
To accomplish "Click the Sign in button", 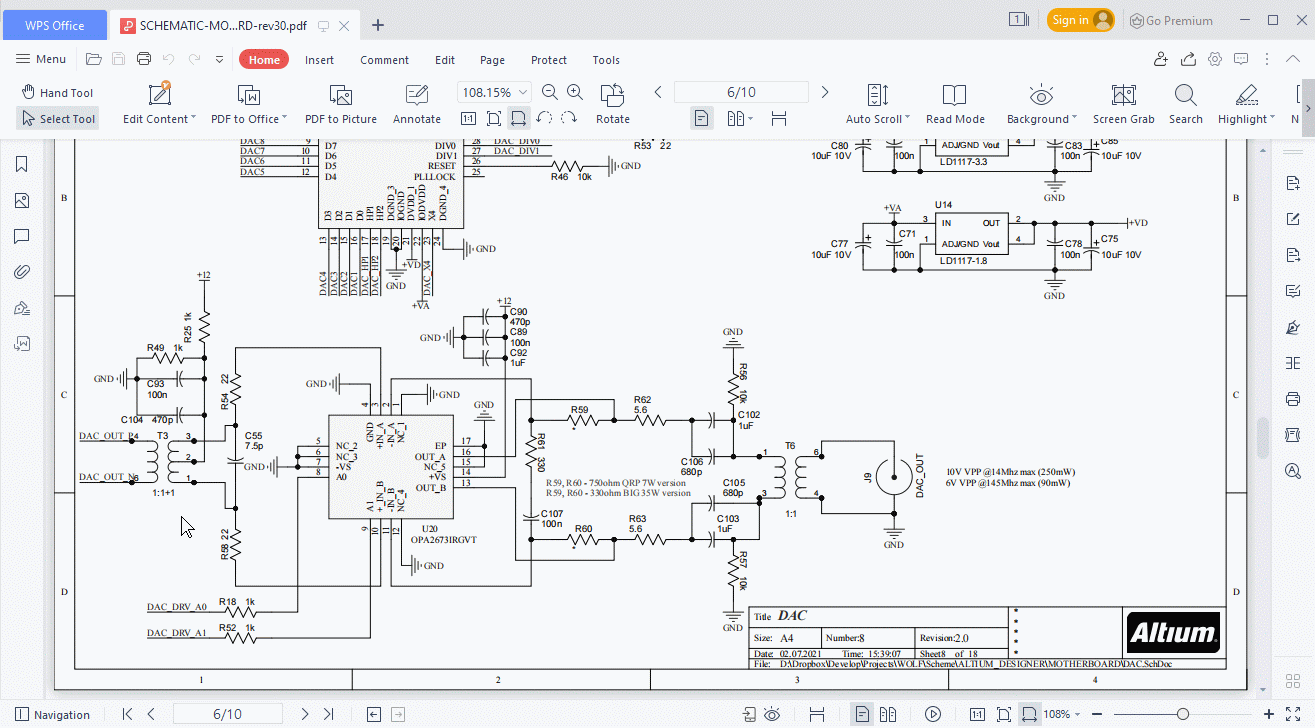I will click(1080, 20).
